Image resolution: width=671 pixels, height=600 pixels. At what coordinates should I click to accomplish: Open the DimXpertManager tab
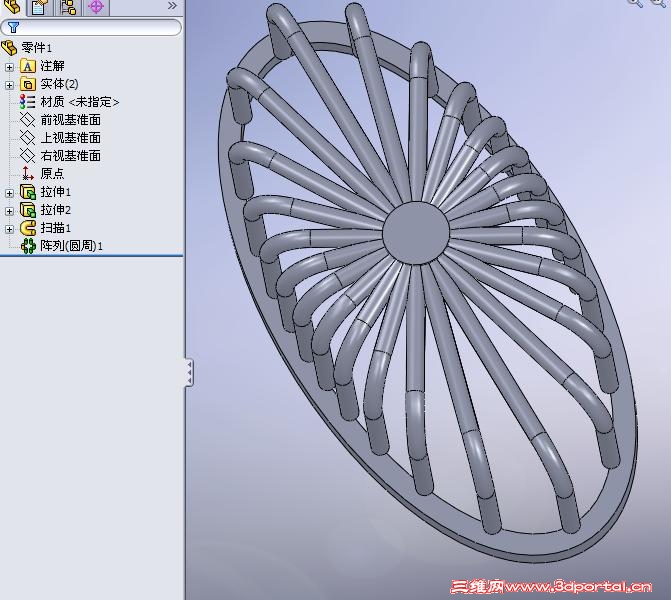pos(96,7)
